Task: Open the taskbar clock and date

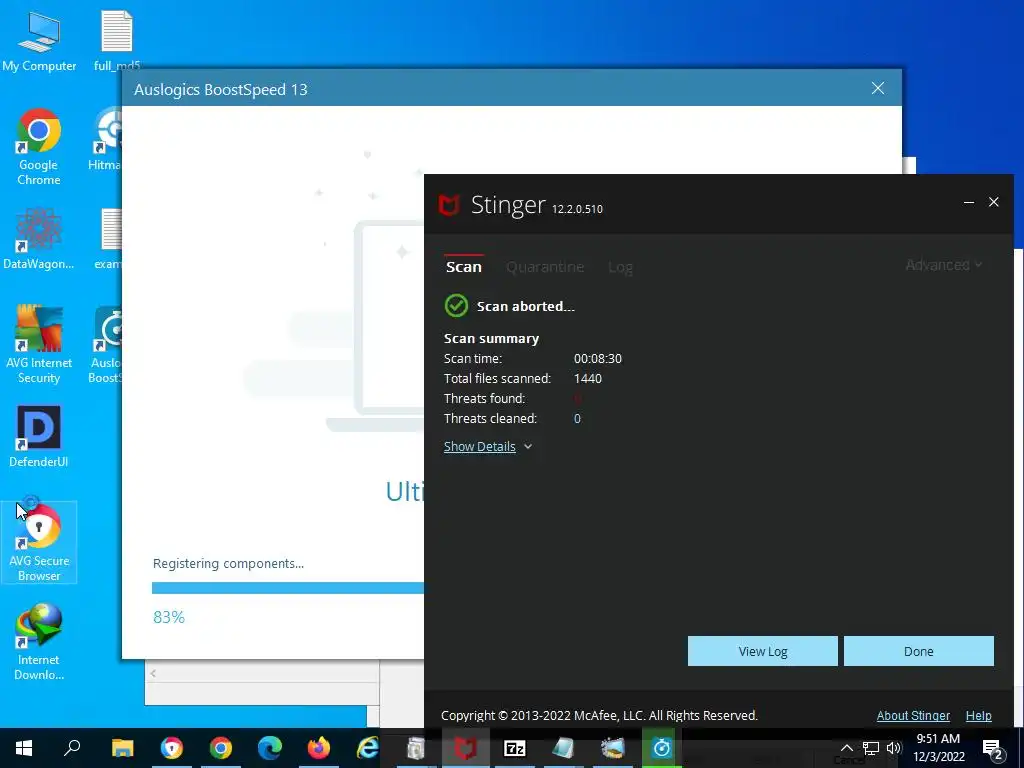Action: pos(938,748)
